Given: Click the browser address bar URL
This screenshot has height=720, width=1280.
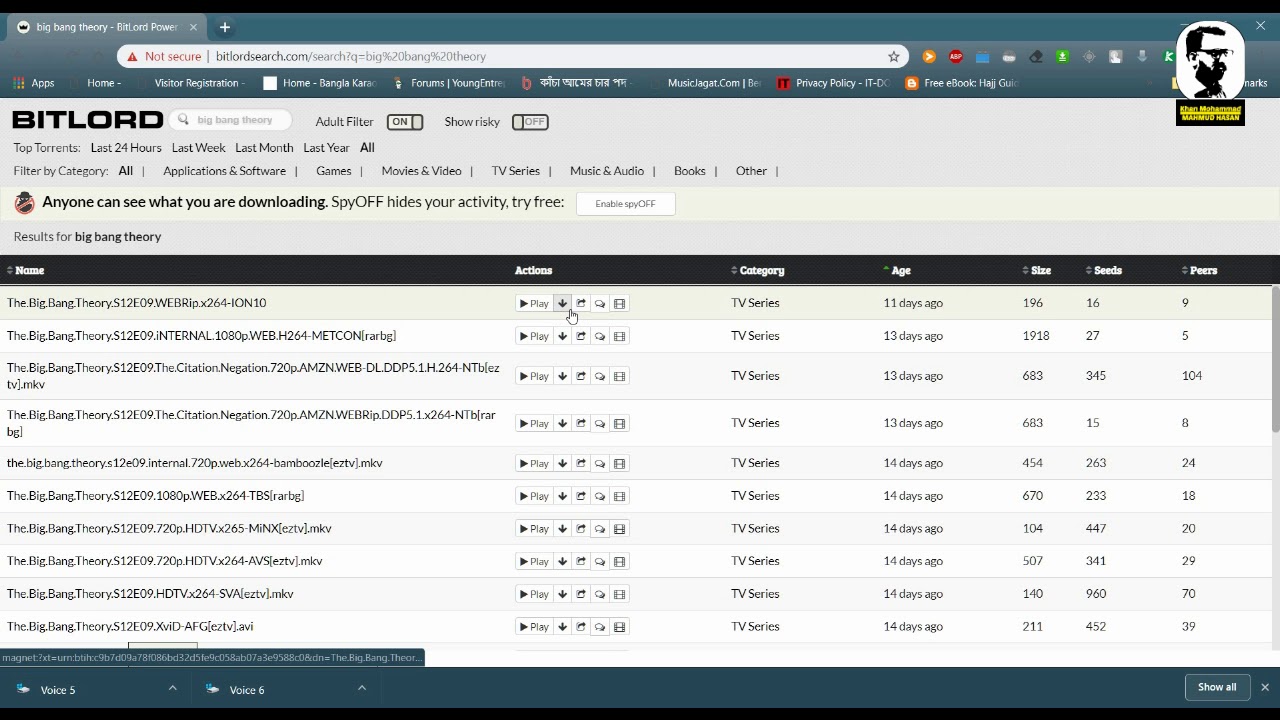Looking at the screenshot, I should click(351, 57).
